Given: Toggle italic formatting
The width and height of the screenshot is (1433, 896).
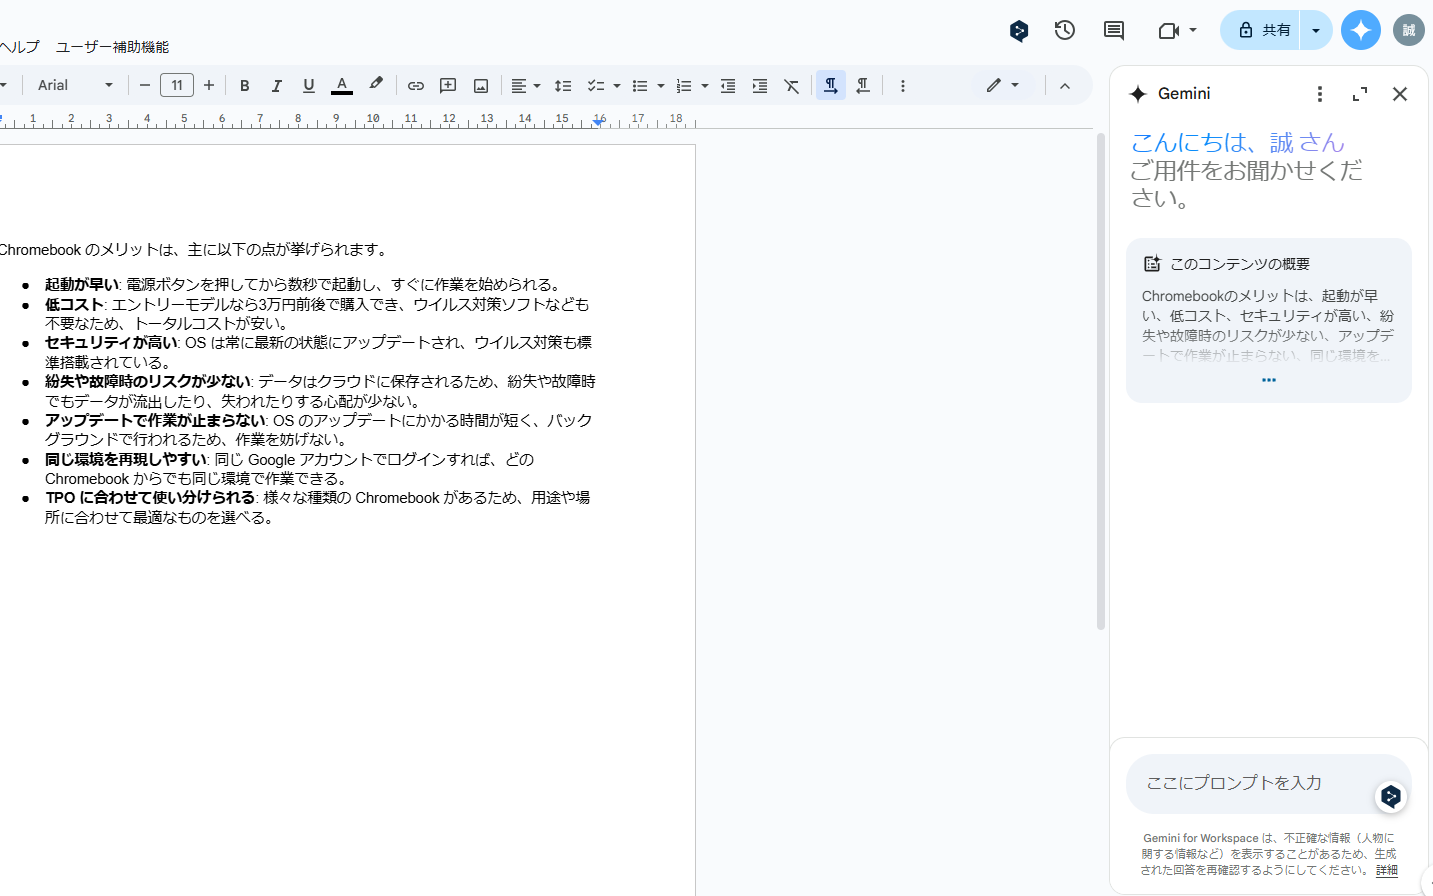Looking at the screenshot, I should coord(277,86).
